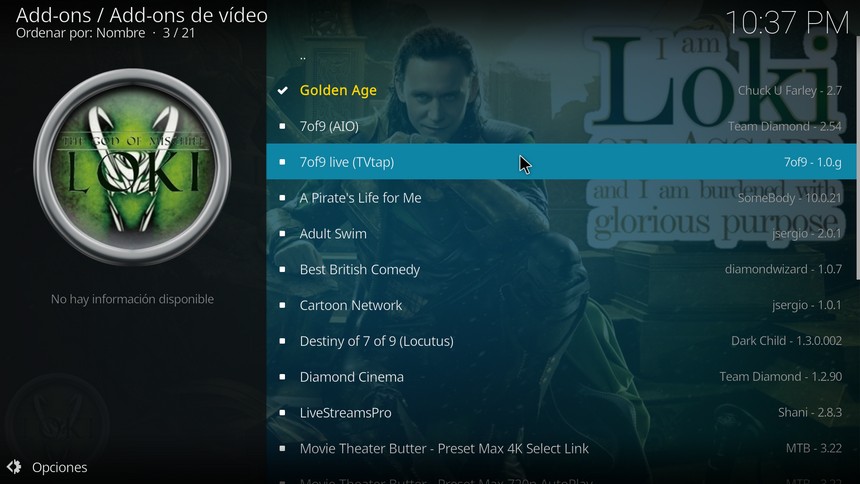The image size is (860, 484).
Task: Click the jsergio - 1.0.1 version text
Action: 806,305
